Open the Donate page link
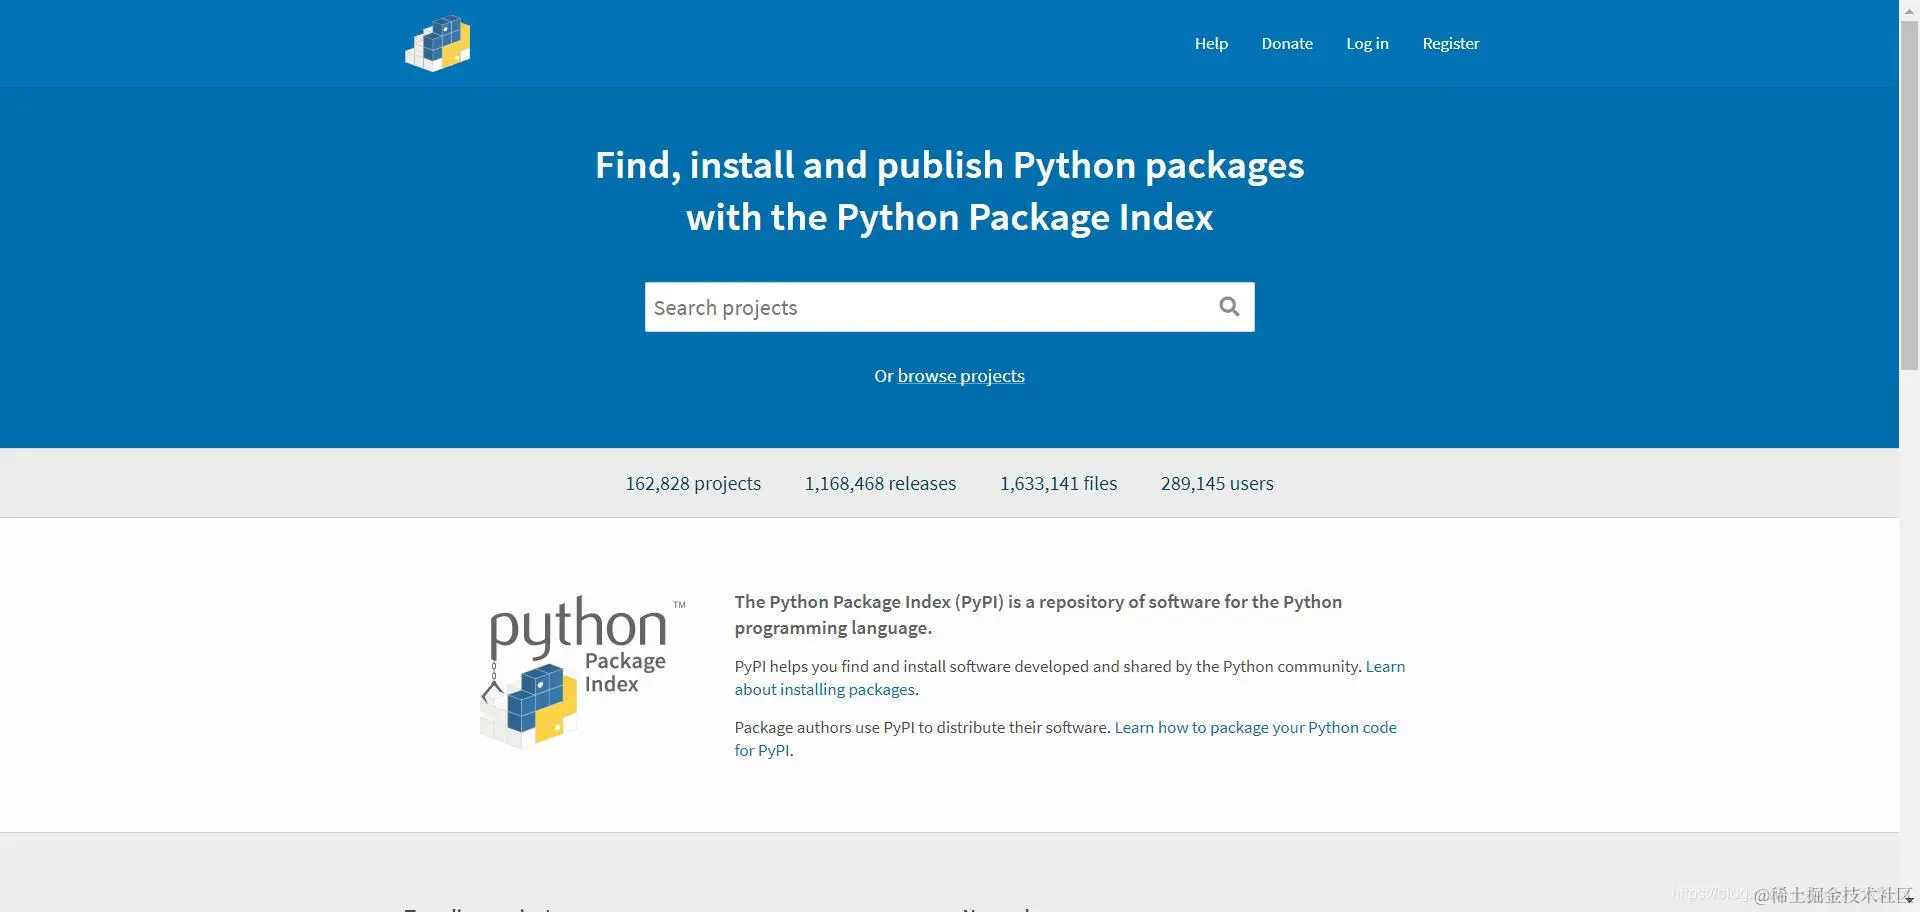 click(1287, 43)
